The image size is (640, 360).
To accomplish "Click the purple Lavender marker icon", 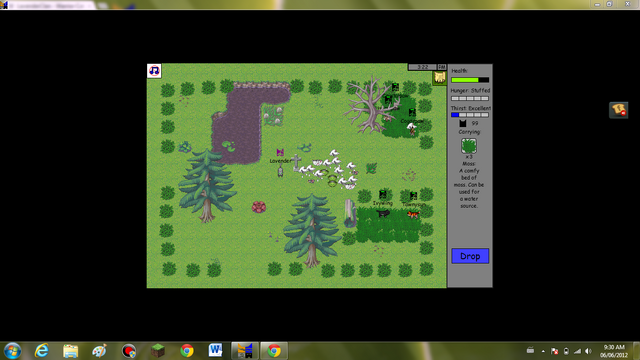I will tap(280, 152).
